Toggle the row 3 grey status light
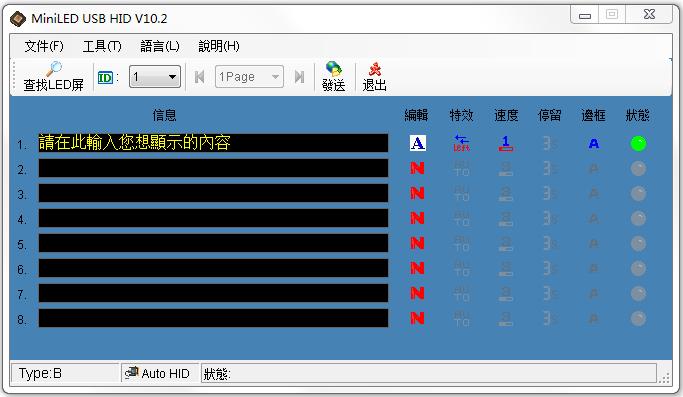 (639, 193)
